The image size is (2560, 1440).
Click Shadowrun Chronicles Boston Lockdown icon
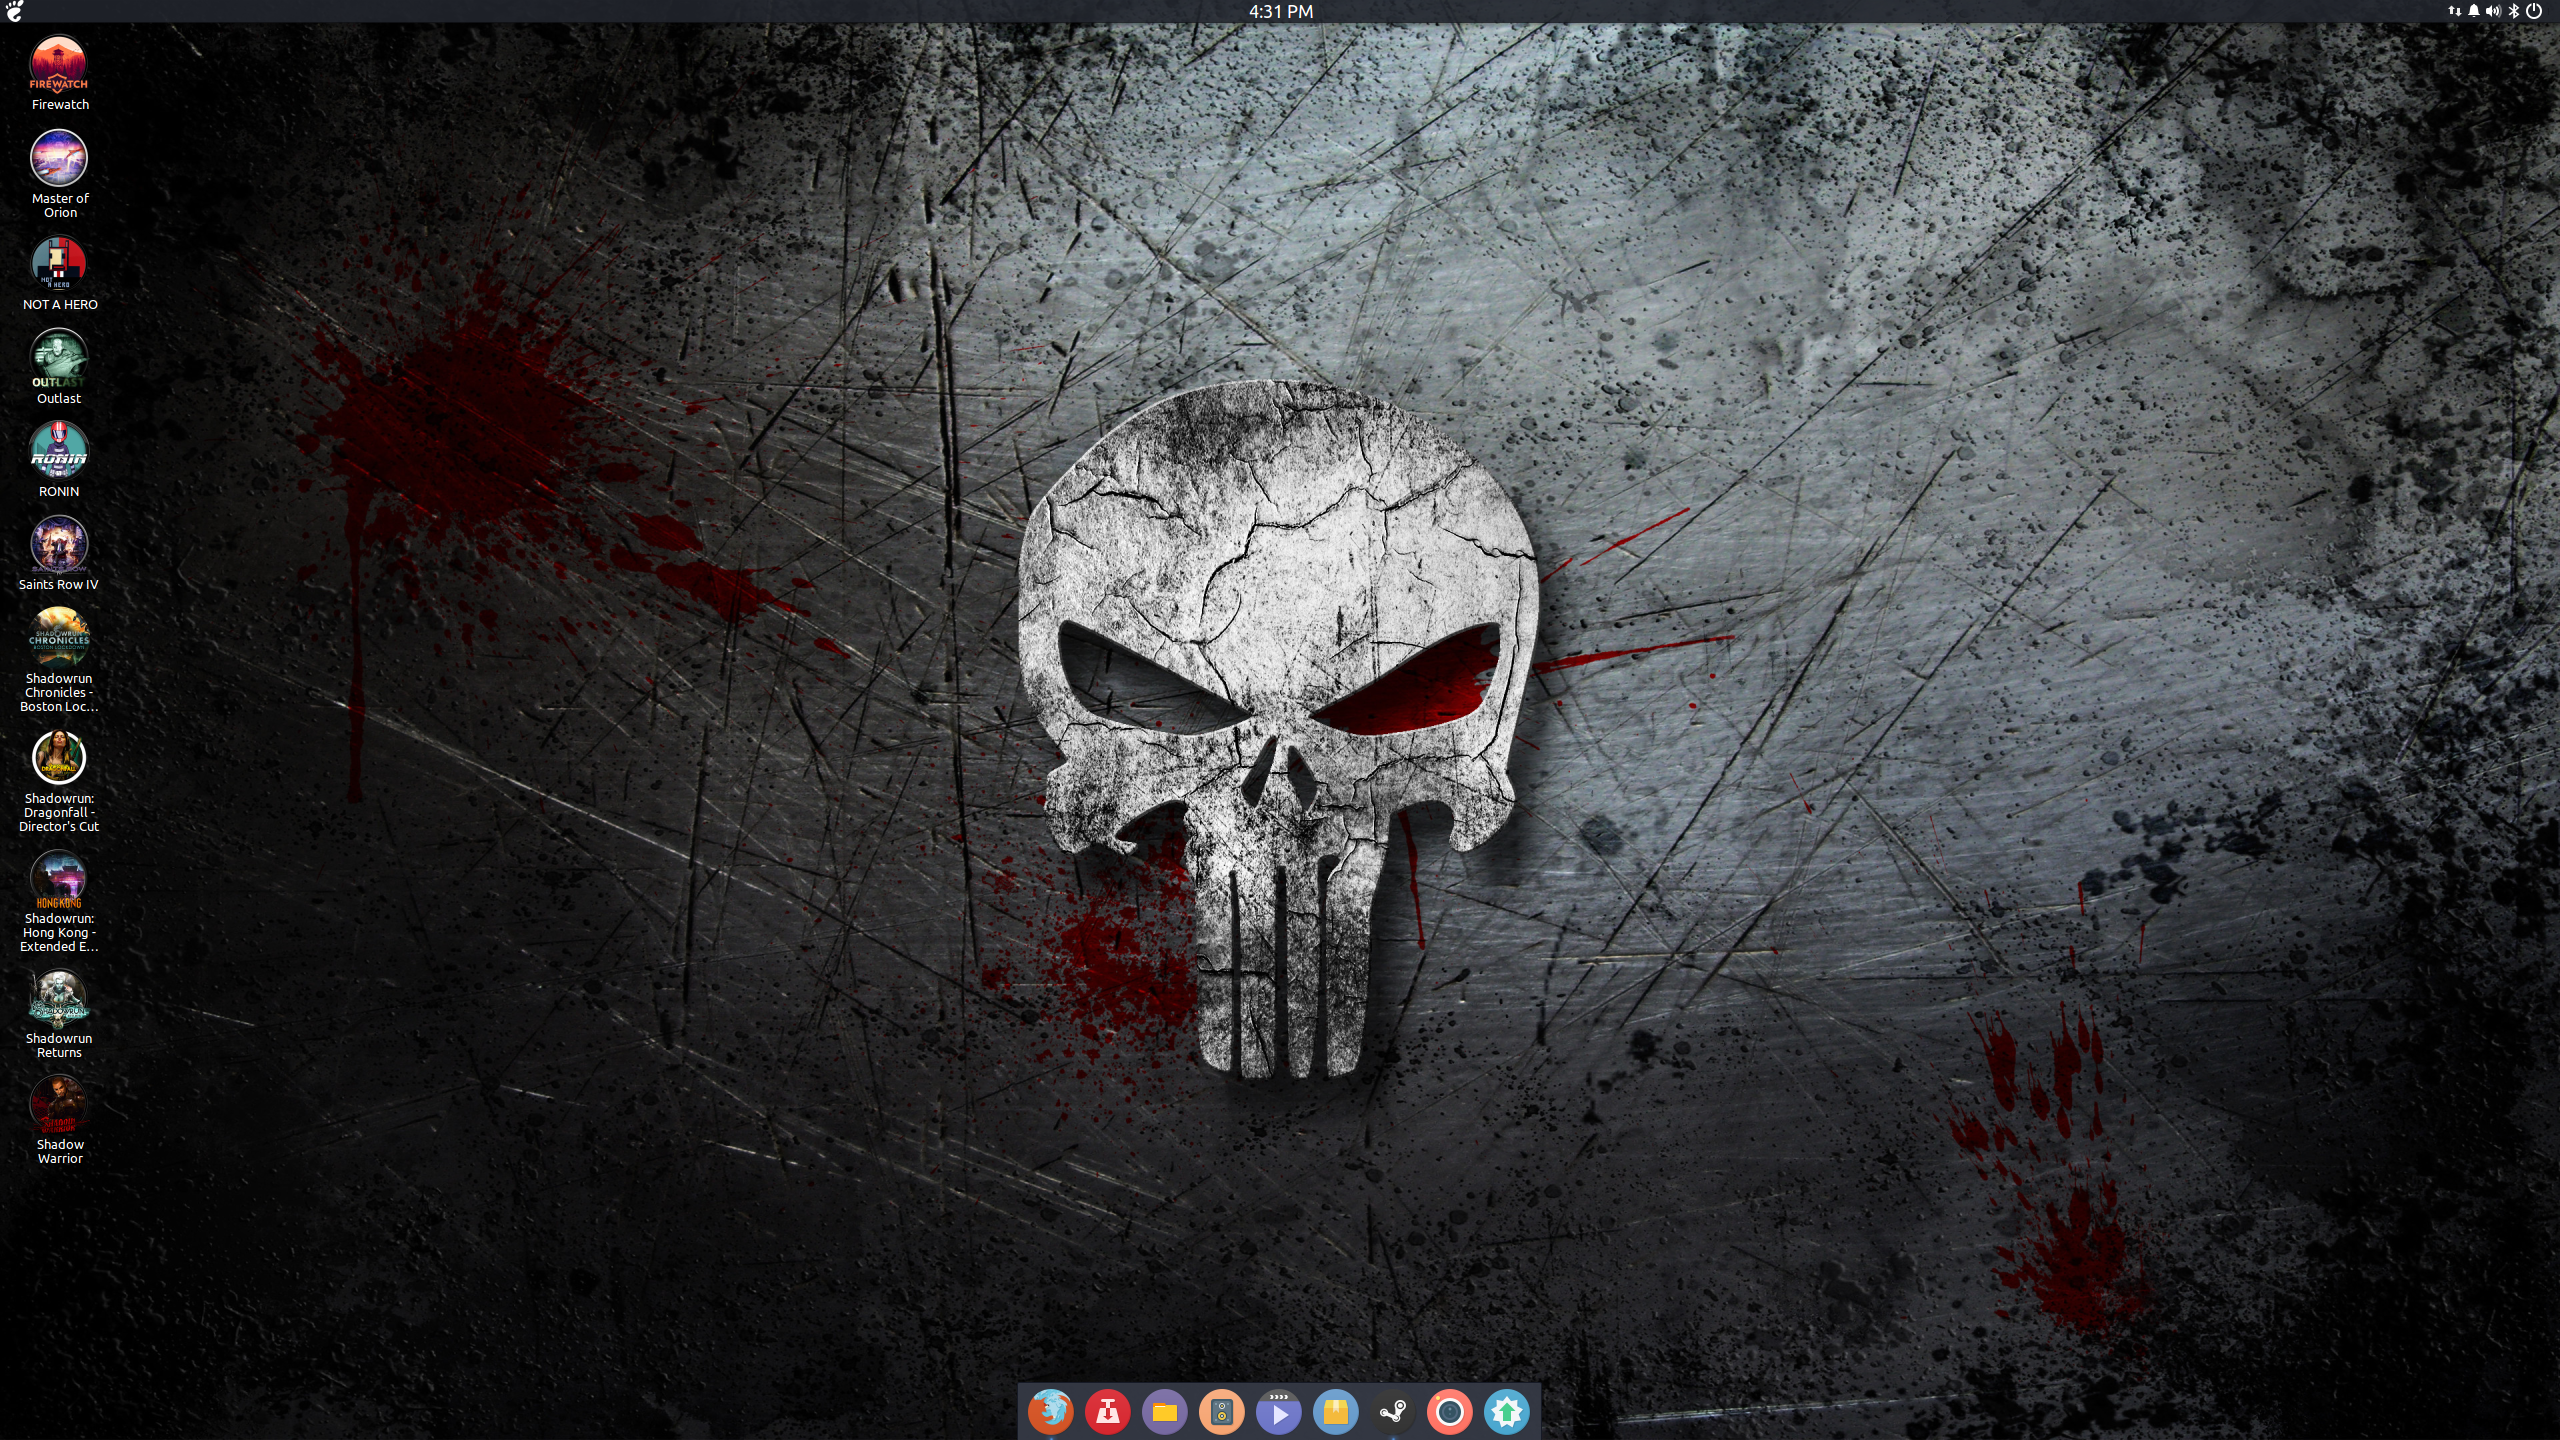click(59, 660)
